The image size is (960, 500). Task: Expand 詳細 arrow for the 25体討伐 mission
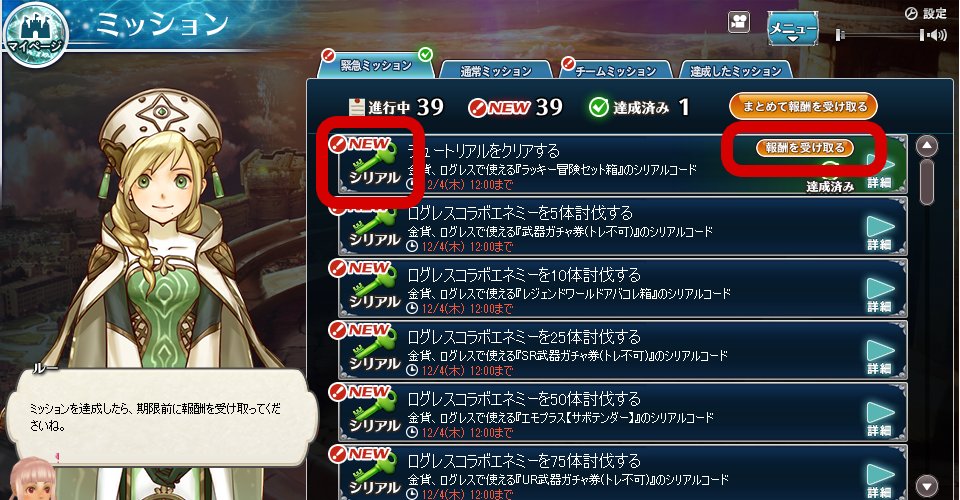(880, 356)
